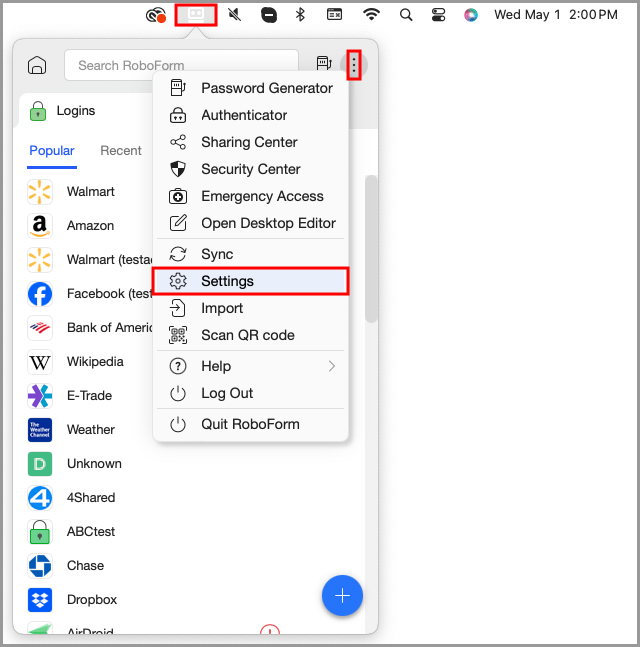
Task: Open Authenticator from the menu
Action: pos(250,115)
